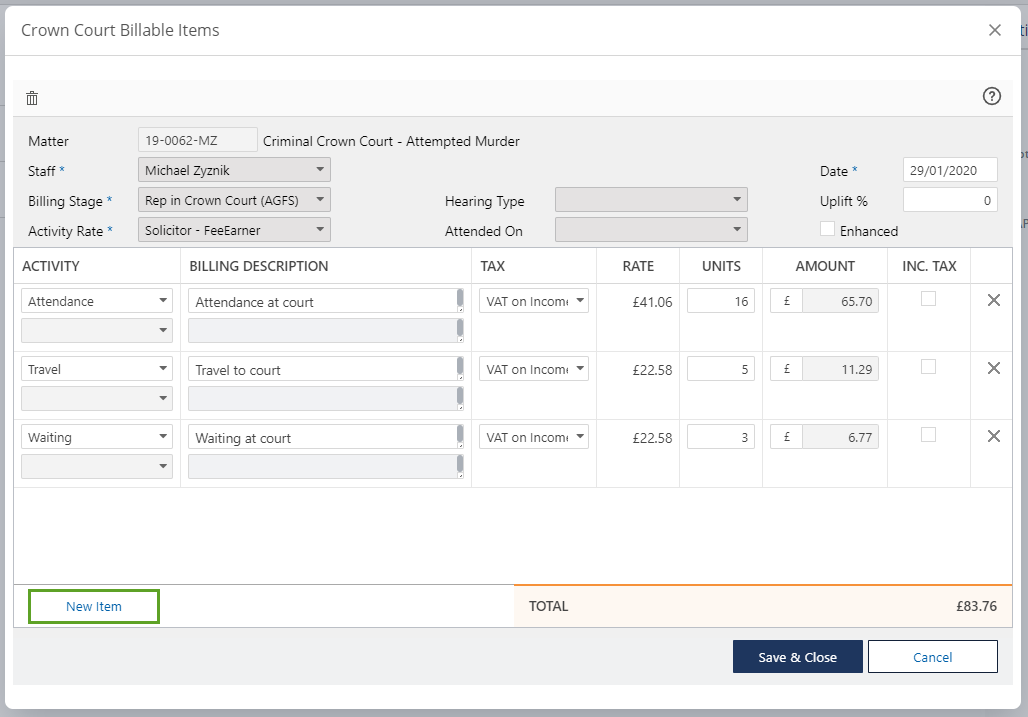The image size is (1028, 717).
Task: Click the trash delete icon
Action: 32,98
